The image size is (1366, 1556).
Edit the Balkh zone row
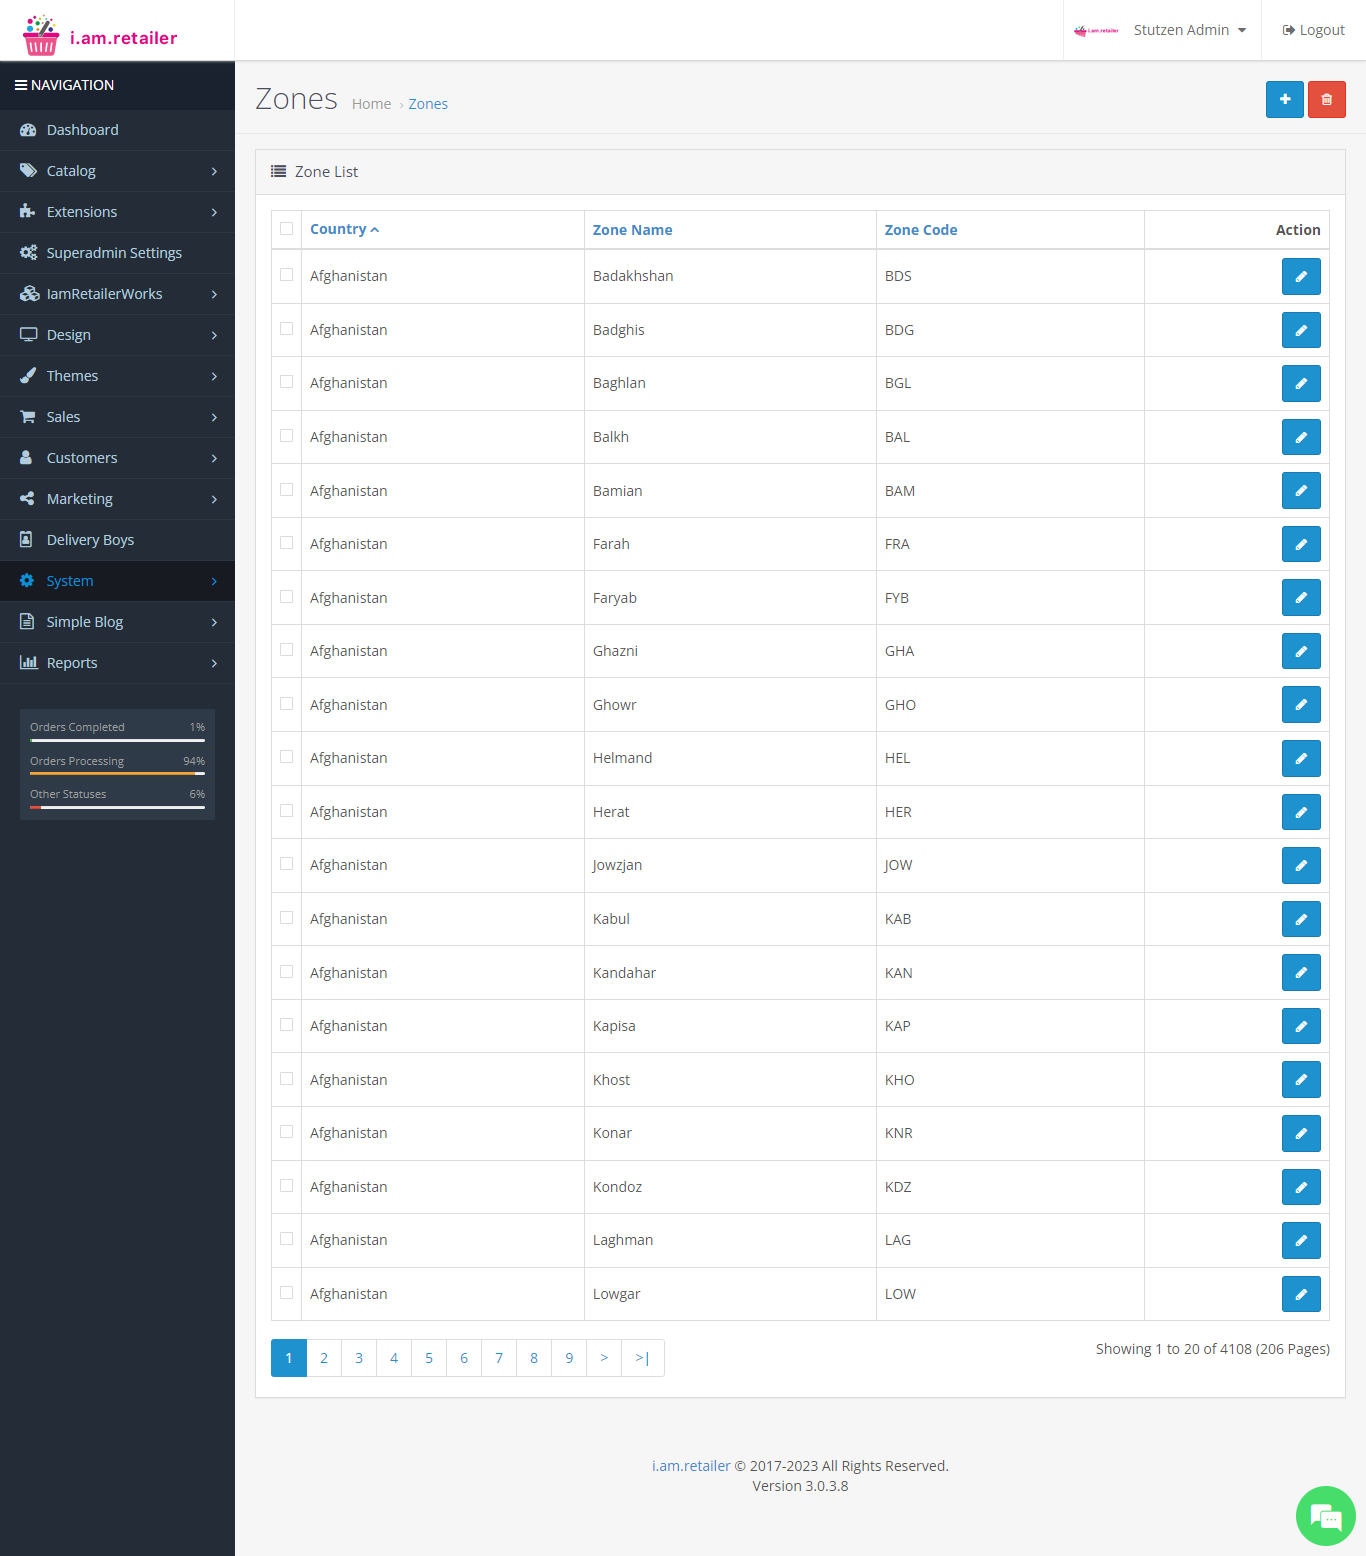click(x=1301, y=437)
